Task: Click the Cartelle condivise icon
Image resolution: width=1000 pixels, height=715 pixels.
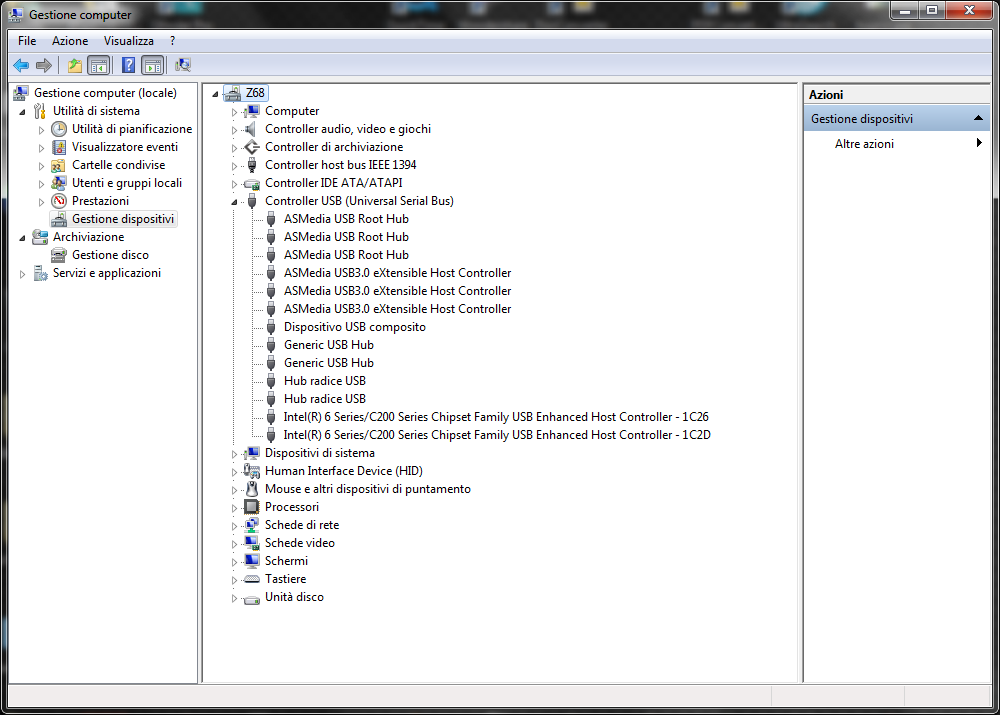Action: (x=59, y=165)
